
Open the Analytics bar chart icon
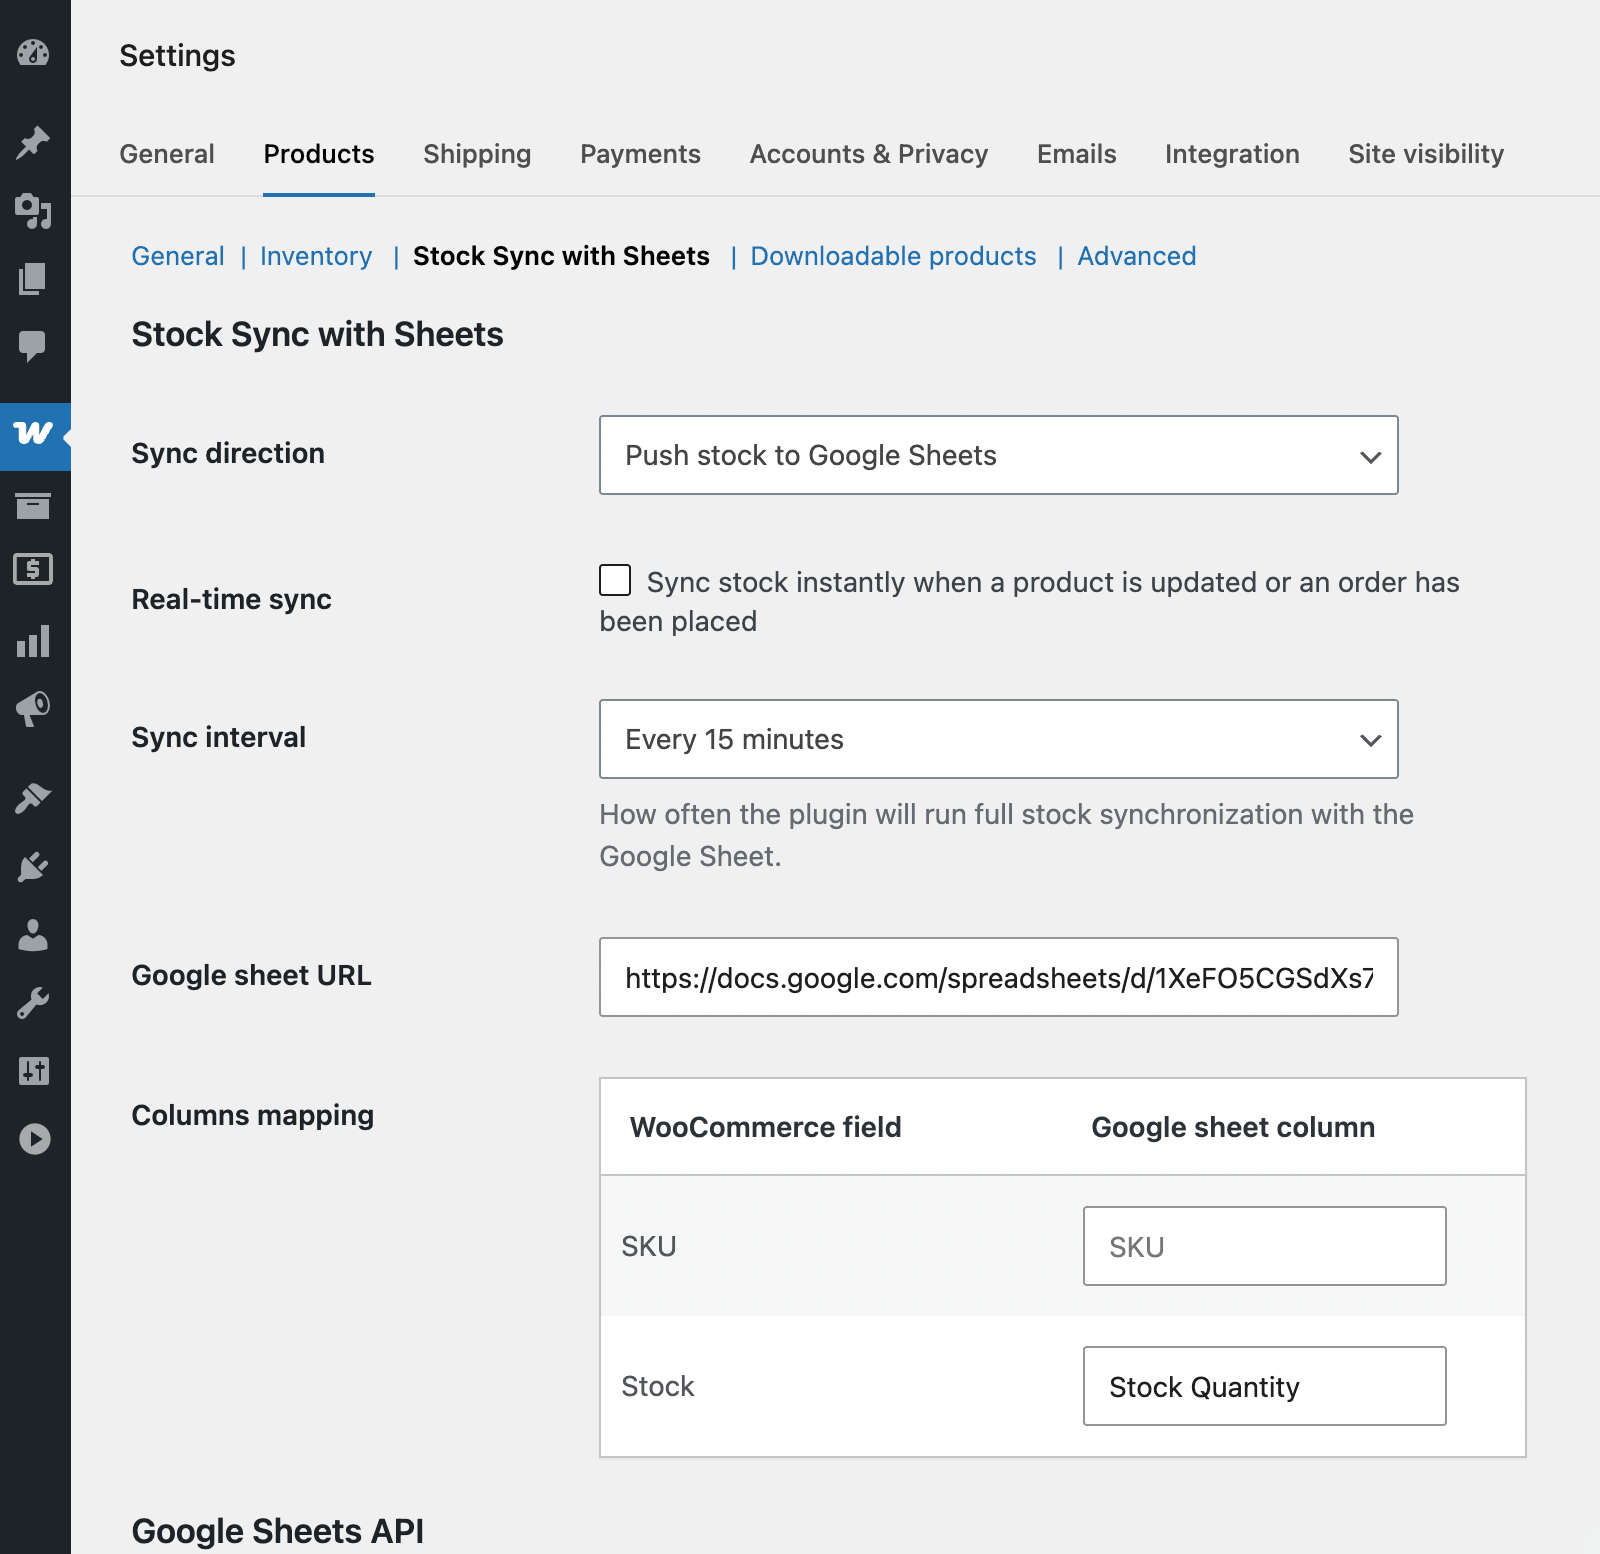pyautogui.click(x=33, y=641)
